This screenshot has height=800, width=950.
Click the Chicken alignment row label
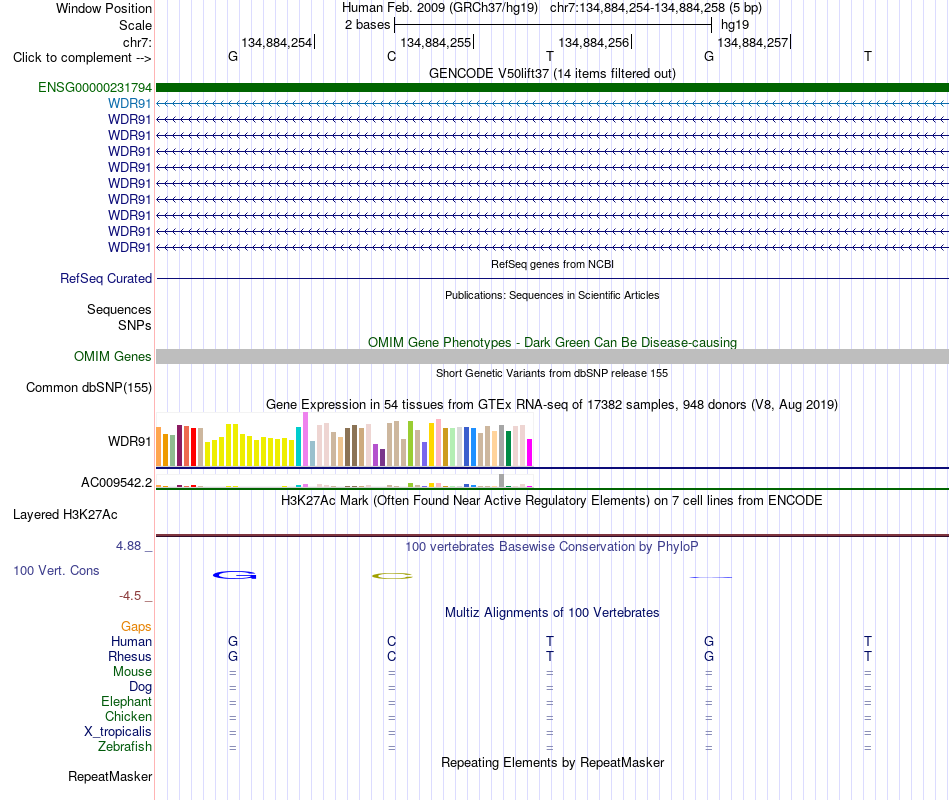[x=128, y=716]
